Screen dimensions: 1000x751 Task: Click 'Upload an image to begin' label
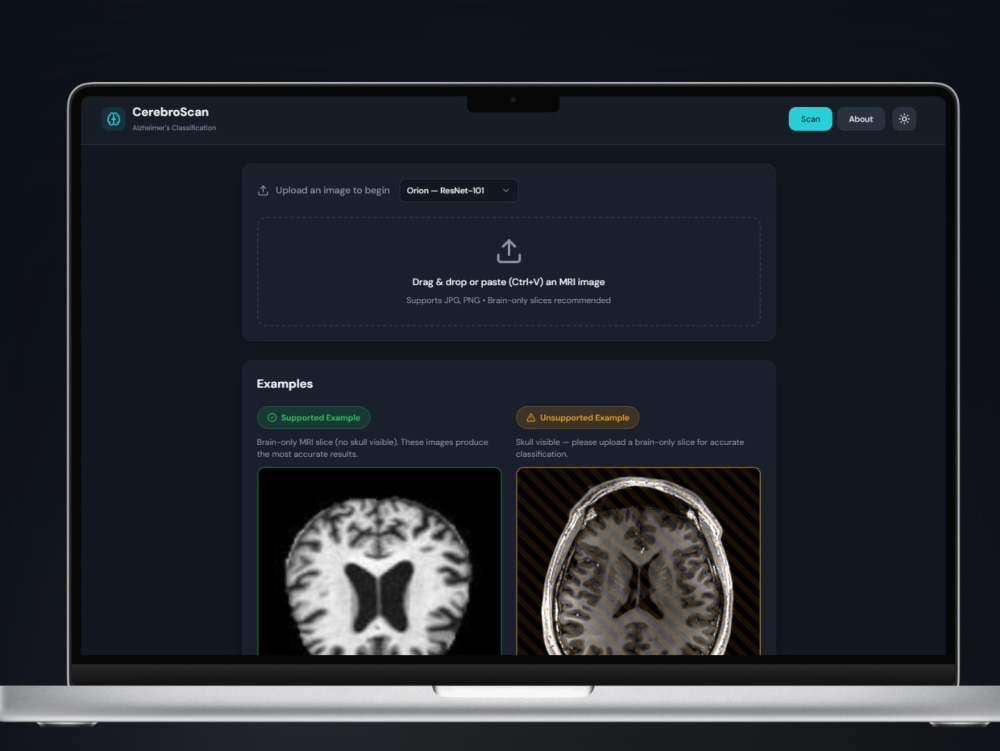332,191
